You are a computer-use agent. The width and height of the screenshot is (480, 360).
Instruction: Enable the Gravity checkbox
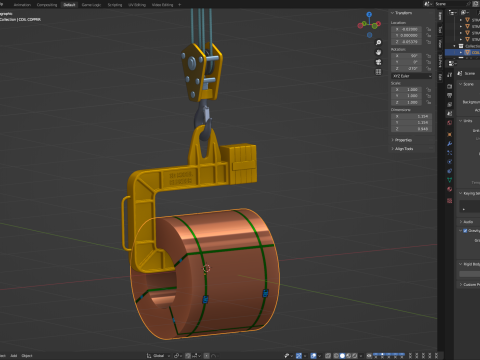coord(465,231)
